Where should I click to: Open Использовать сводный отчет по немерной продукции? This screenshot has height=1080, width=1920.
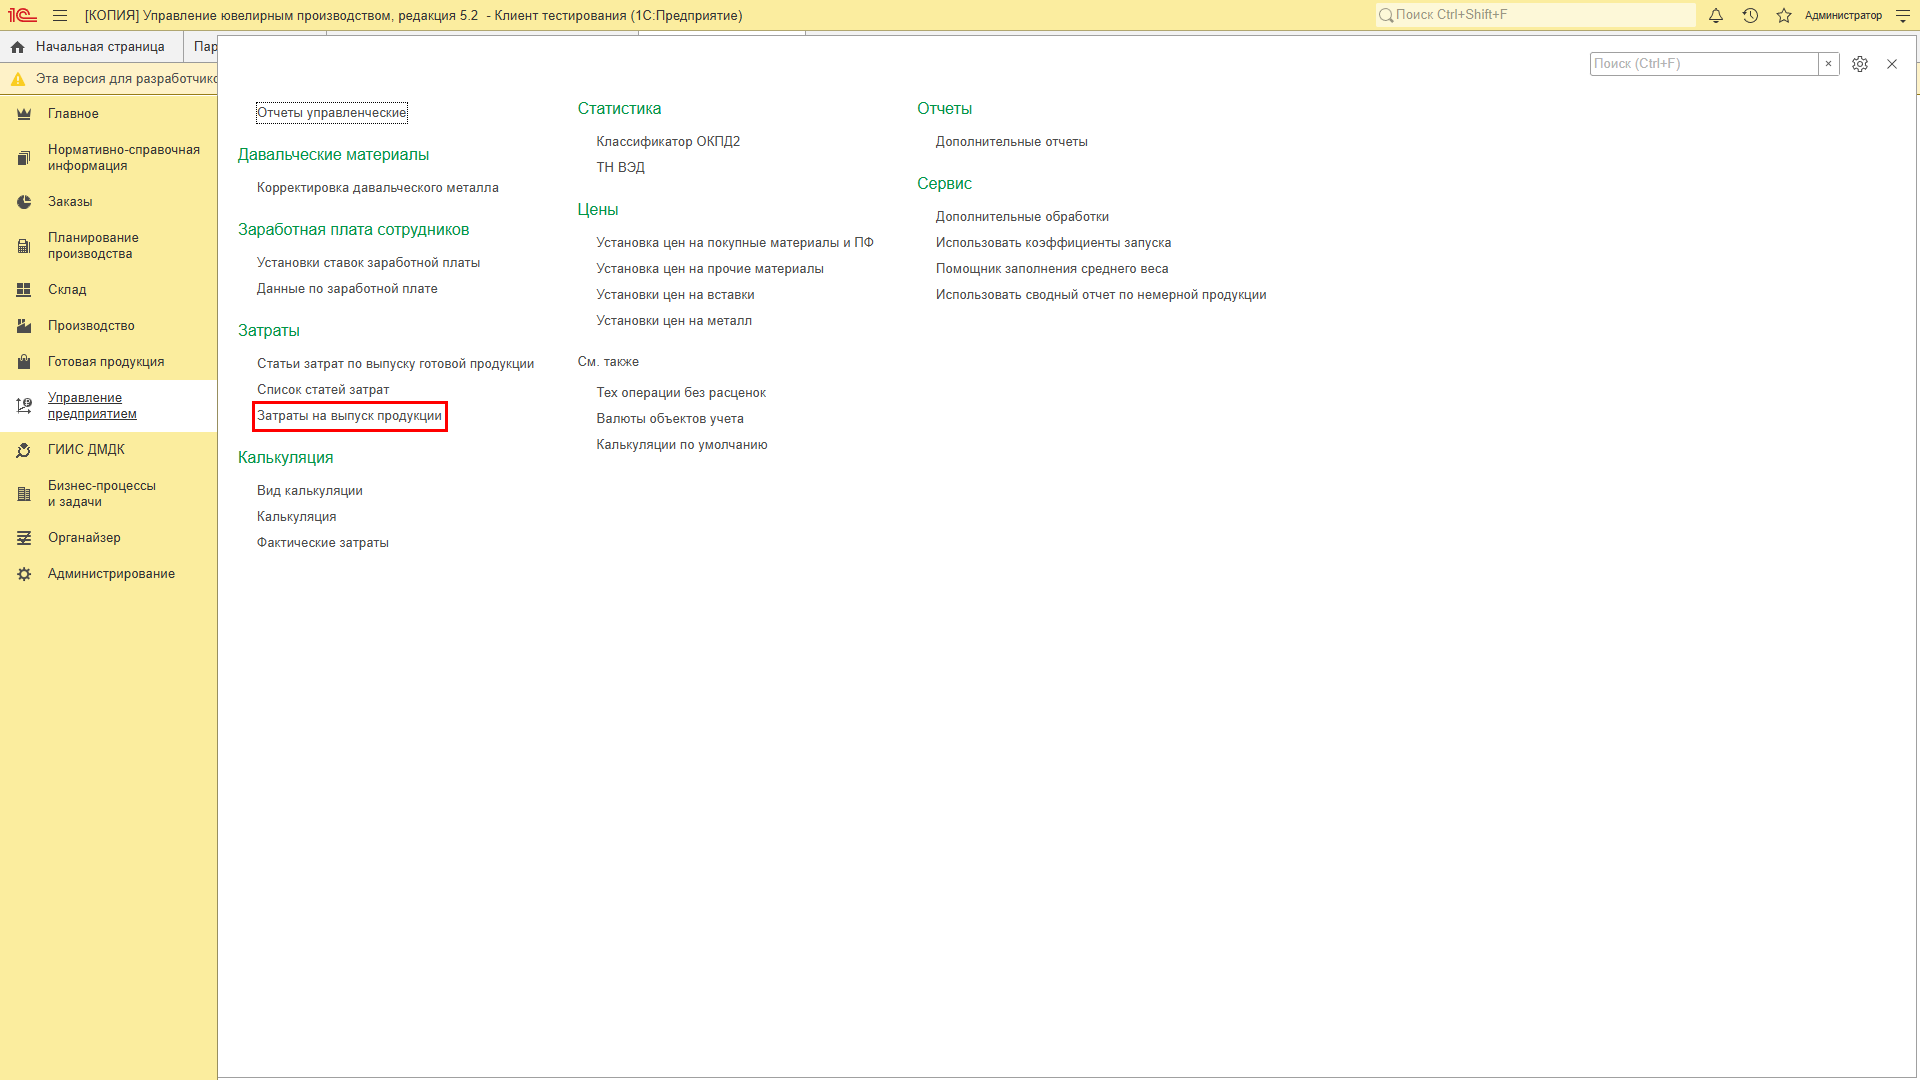1101,295
